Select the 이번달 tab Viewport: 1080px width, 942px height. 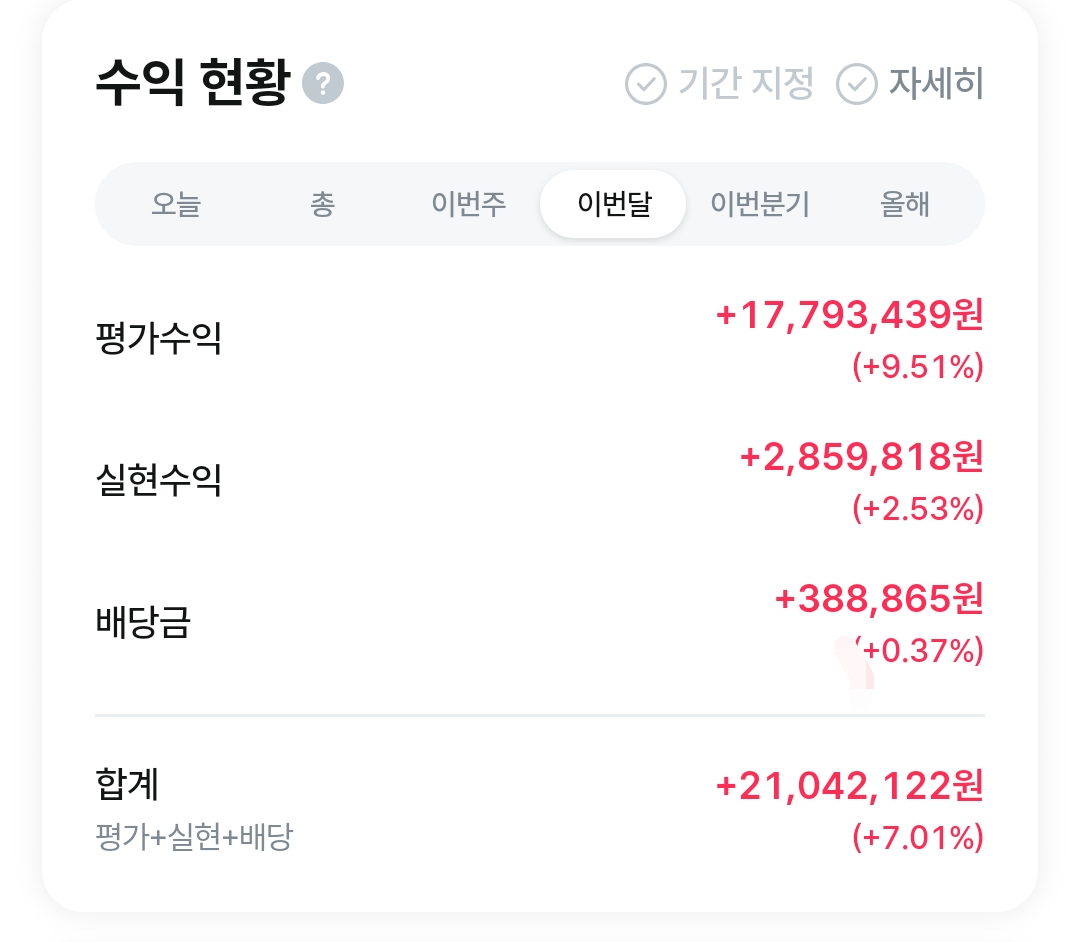tap(613, 205)
